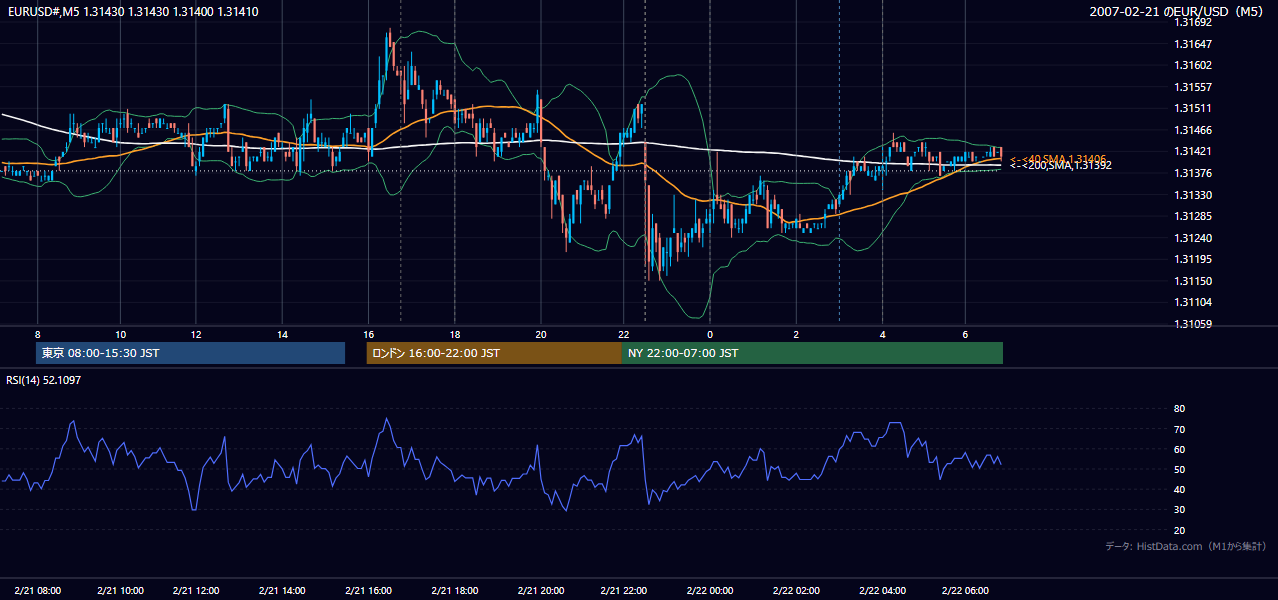Click the 2/21 18:00 date label
The width and height of the screenshot is (1278, 600).
454,590
